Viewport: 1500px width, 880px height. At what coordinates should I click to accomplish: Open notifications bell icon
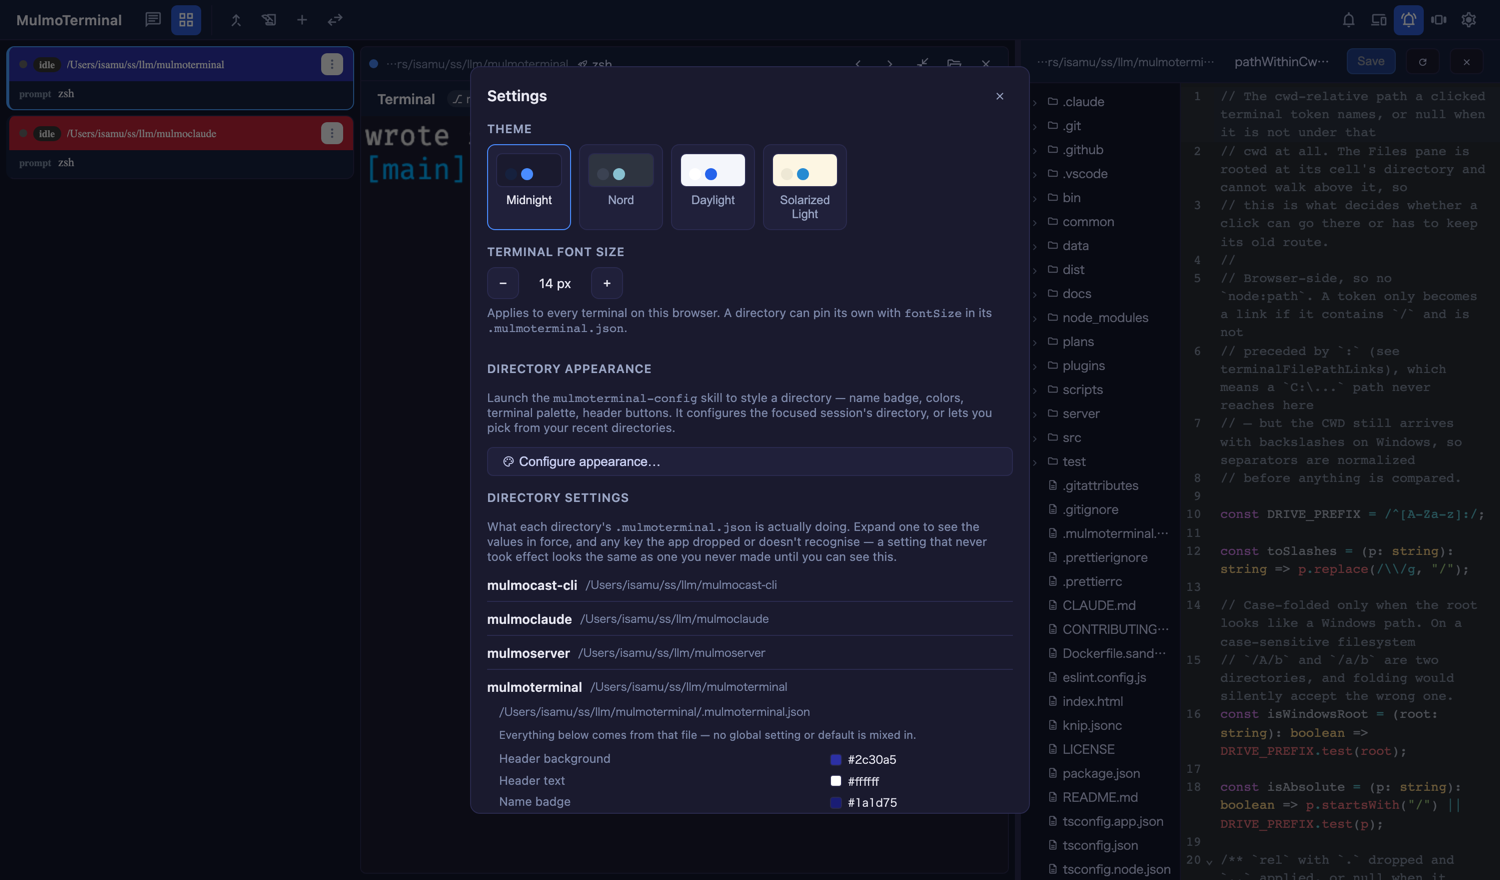click(1349, 20)
